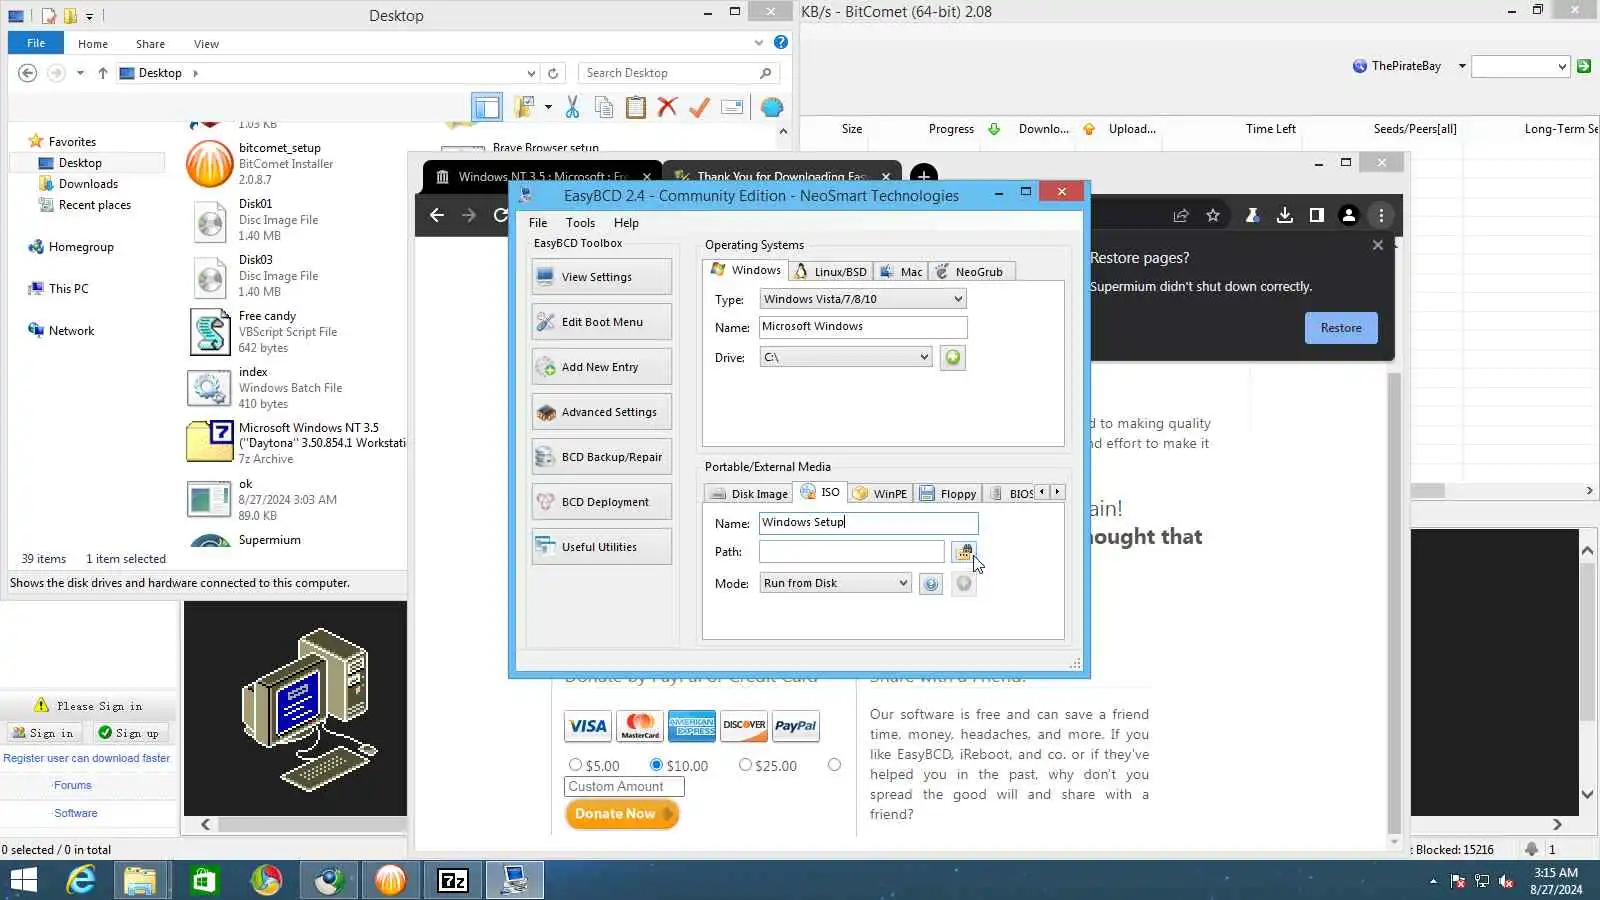
Task: Open Edit Boot Menu in EasyBCD
Action: click(x=602, y=322)
